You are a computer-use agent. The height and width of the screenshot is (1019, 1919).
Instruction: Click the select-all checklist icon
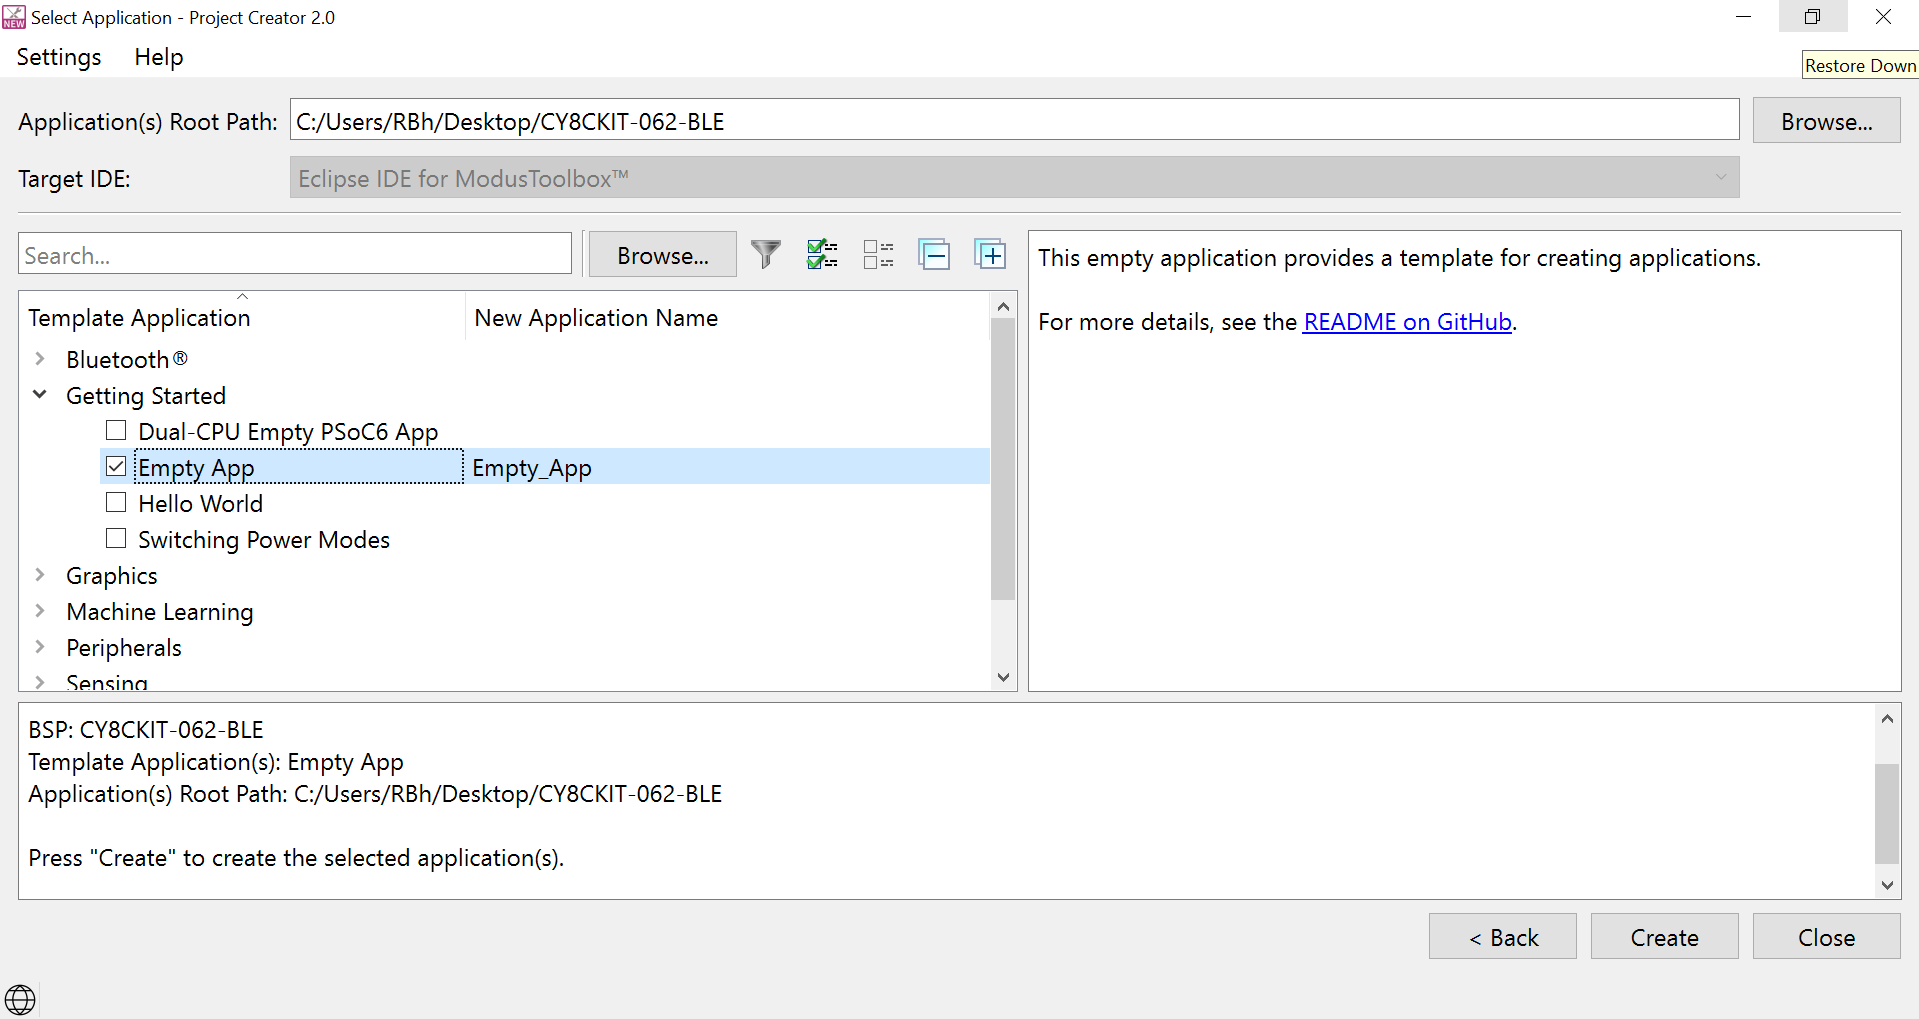822,255
